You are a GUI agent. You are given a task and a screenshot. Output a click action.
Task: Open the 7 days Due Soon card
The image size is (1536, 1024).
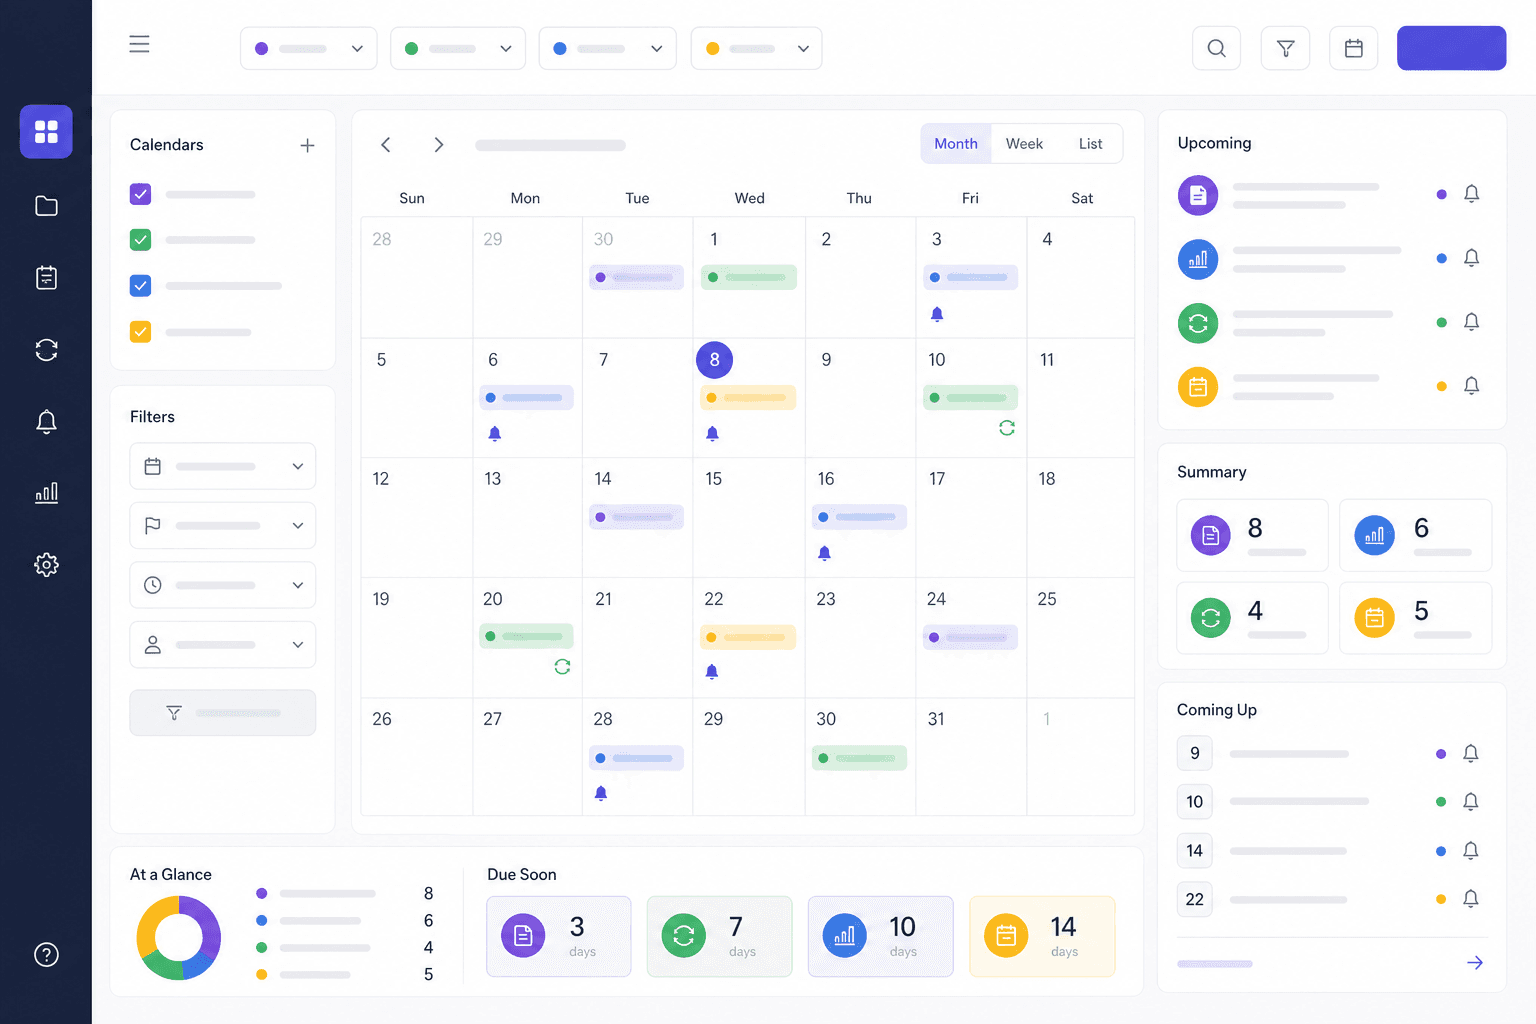[x=720, y=936]
